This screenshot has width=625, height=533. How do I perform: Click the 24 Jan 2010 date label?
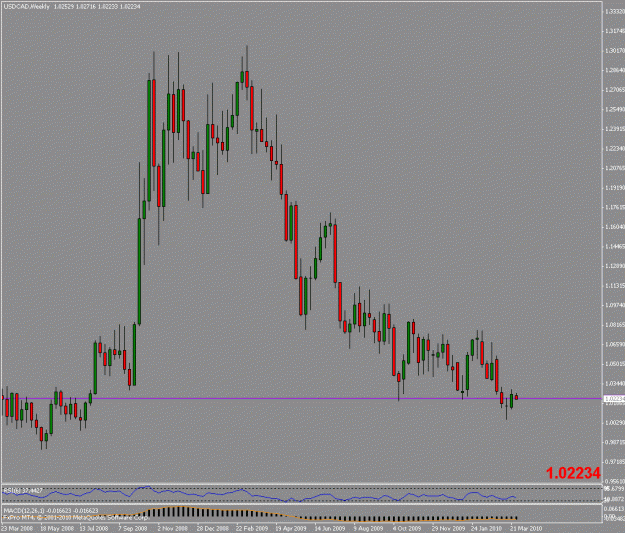pyautogui.click(x=487, y=529)
